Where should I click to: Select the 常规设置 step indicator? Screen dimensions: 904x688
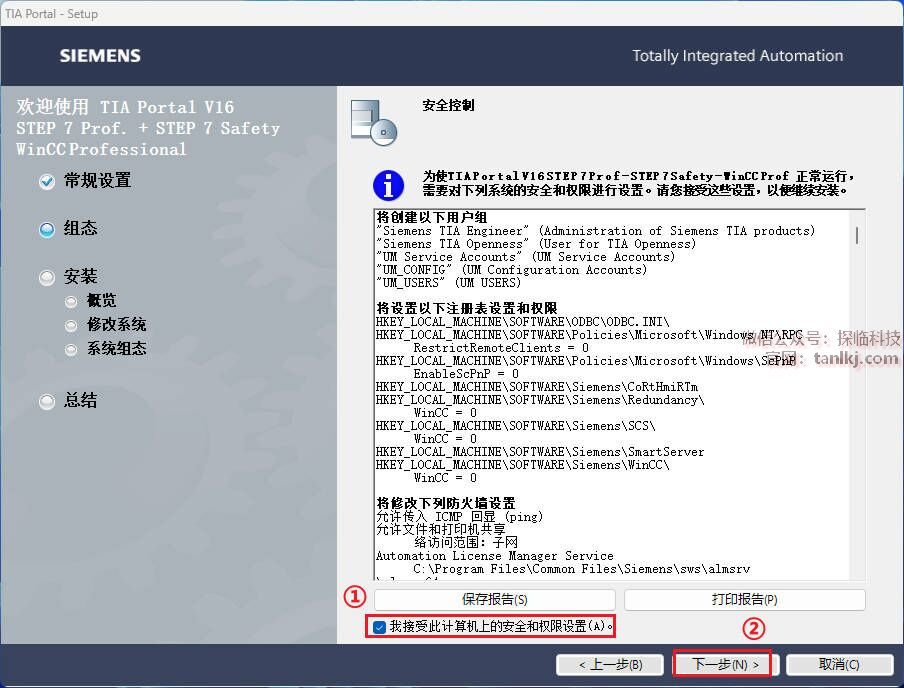(x=47, y=182)
